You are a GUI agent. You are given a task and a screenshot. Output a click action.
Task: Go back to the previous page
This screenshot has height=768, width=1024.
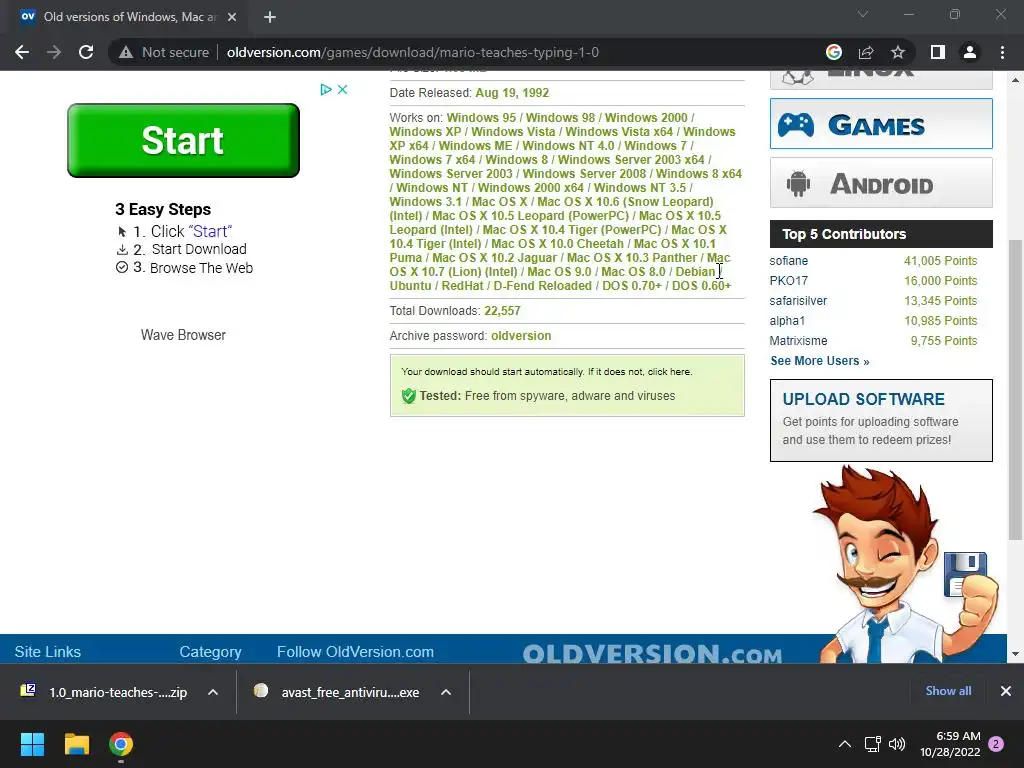pyautogui.click(x=22, y=52)
